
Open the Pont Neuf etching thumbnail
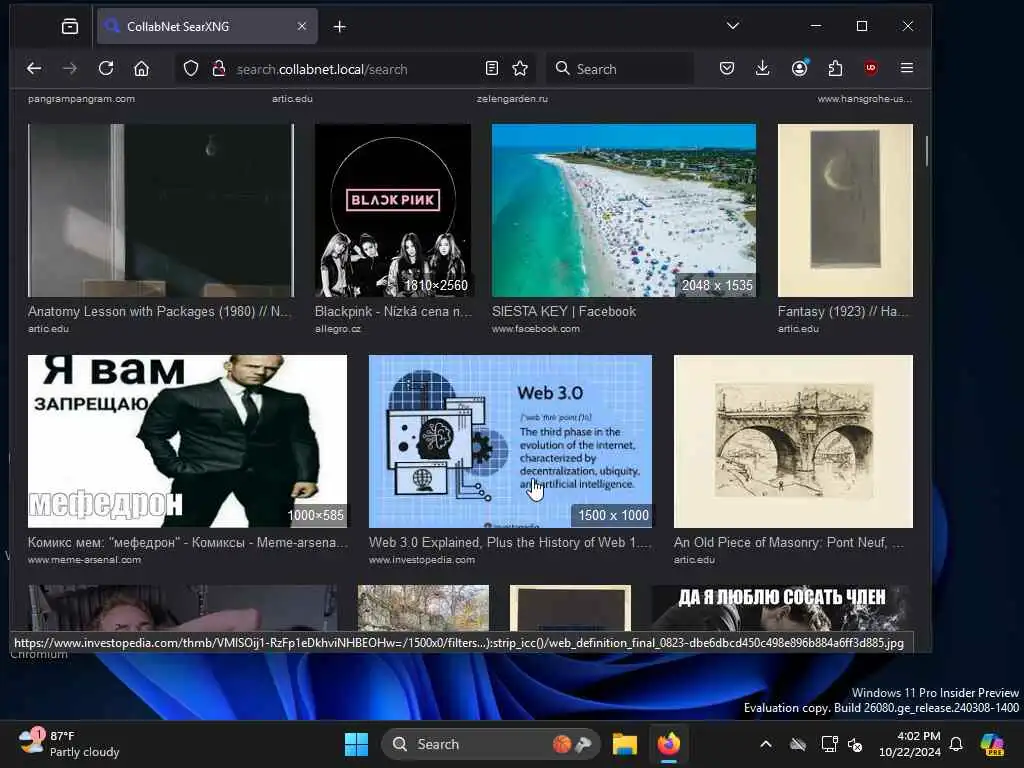793,441
